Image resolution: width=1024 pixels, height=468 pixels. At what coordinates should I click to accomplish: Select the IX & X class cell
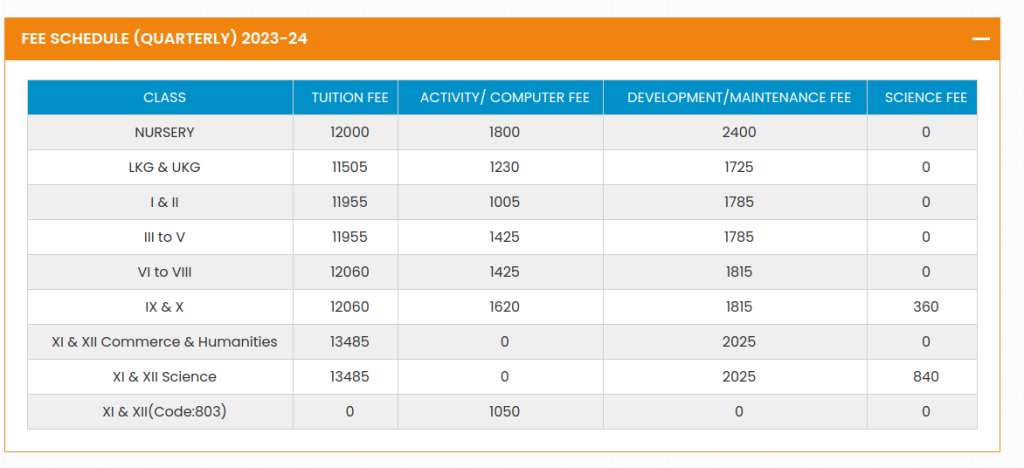(x=164, y=307)
